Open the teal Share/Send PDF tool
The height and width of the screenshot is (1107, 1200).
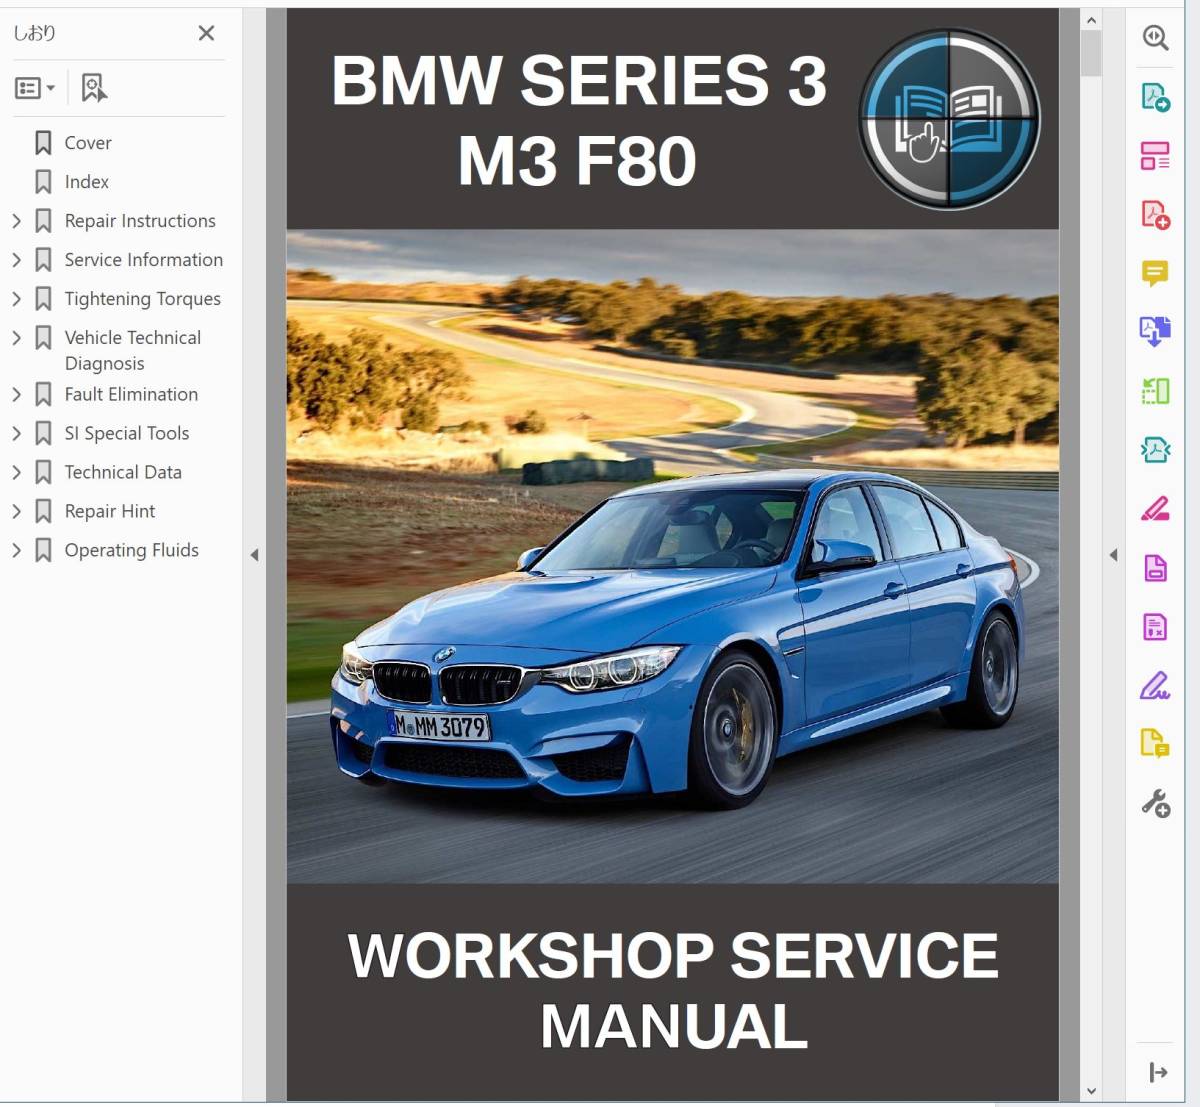(1156, 450)
